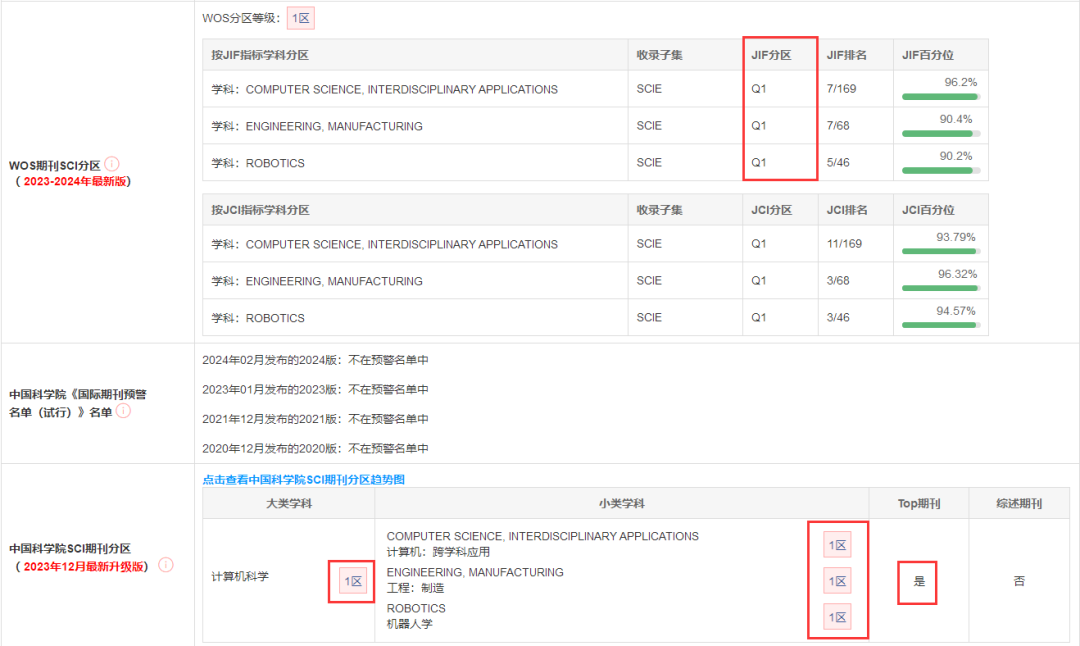Click the 是 value under Top期刊

coord(919,581)
